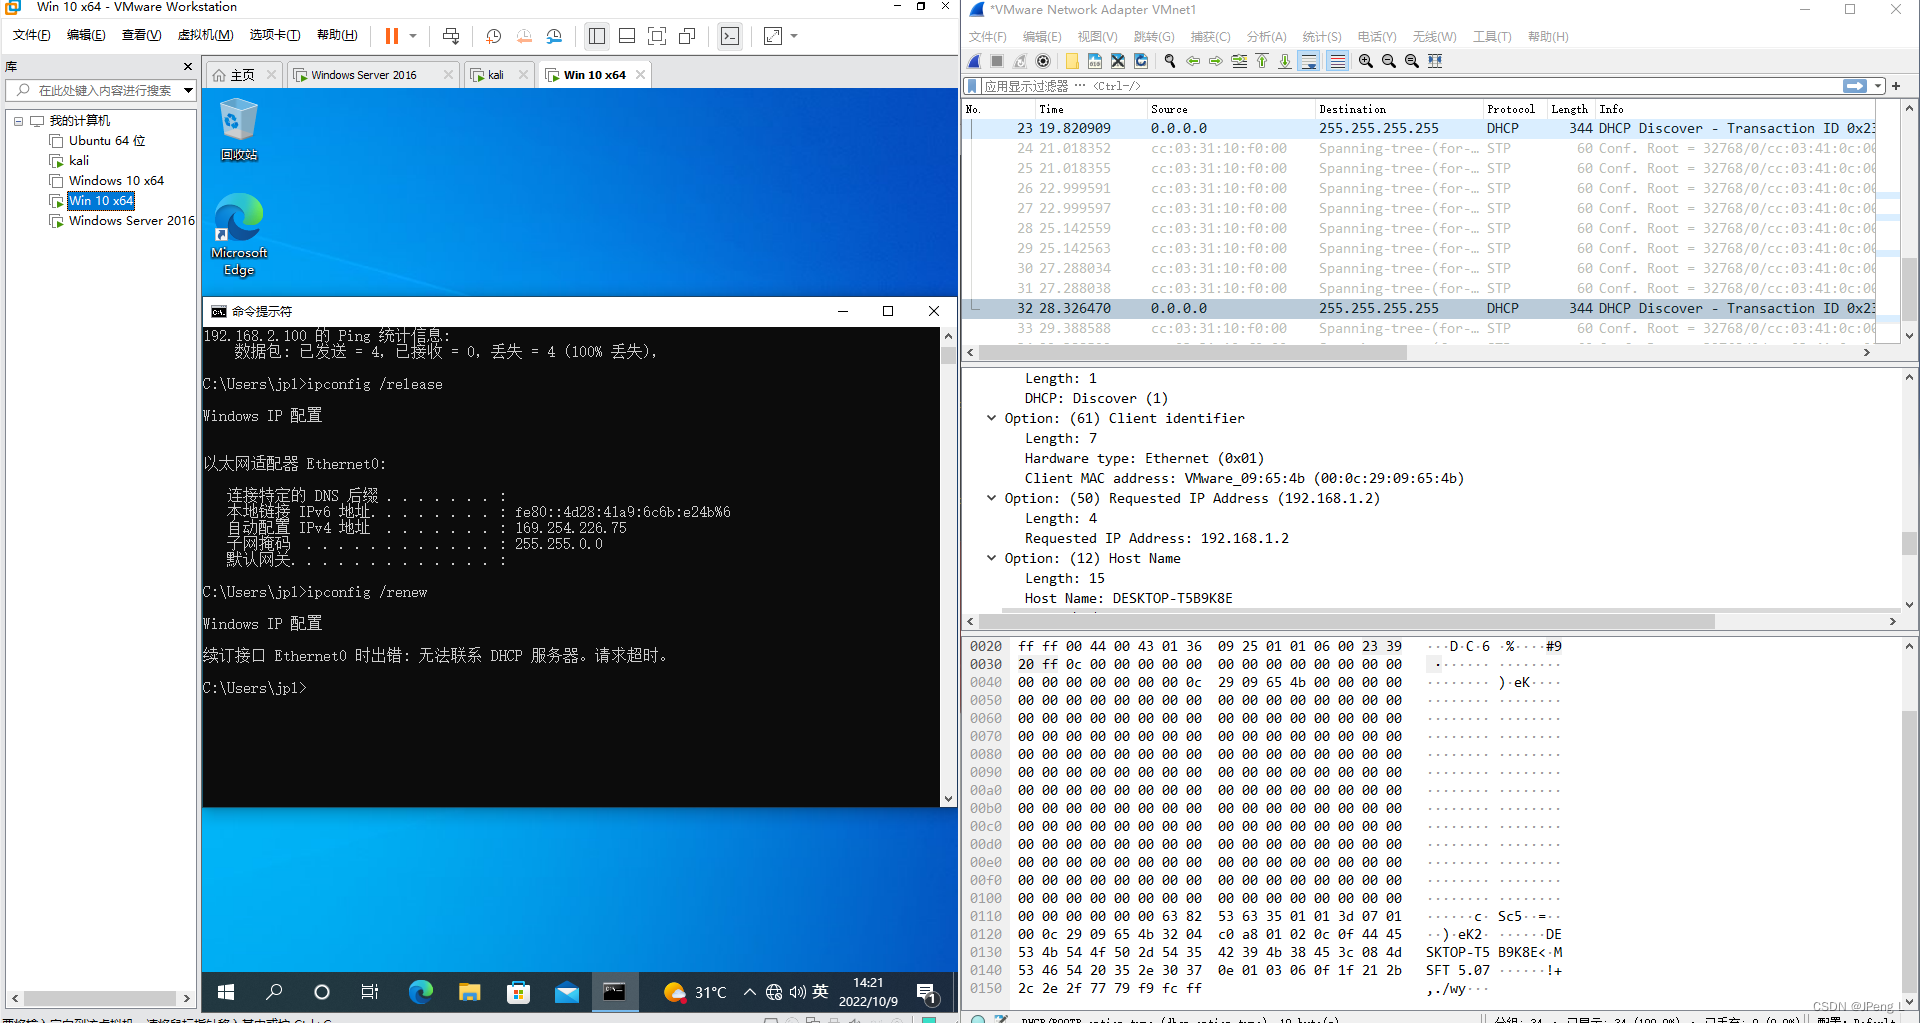Click the display filter bookmark icon
Viewport: 1920px width, 1023px height.
coord(972,86)
